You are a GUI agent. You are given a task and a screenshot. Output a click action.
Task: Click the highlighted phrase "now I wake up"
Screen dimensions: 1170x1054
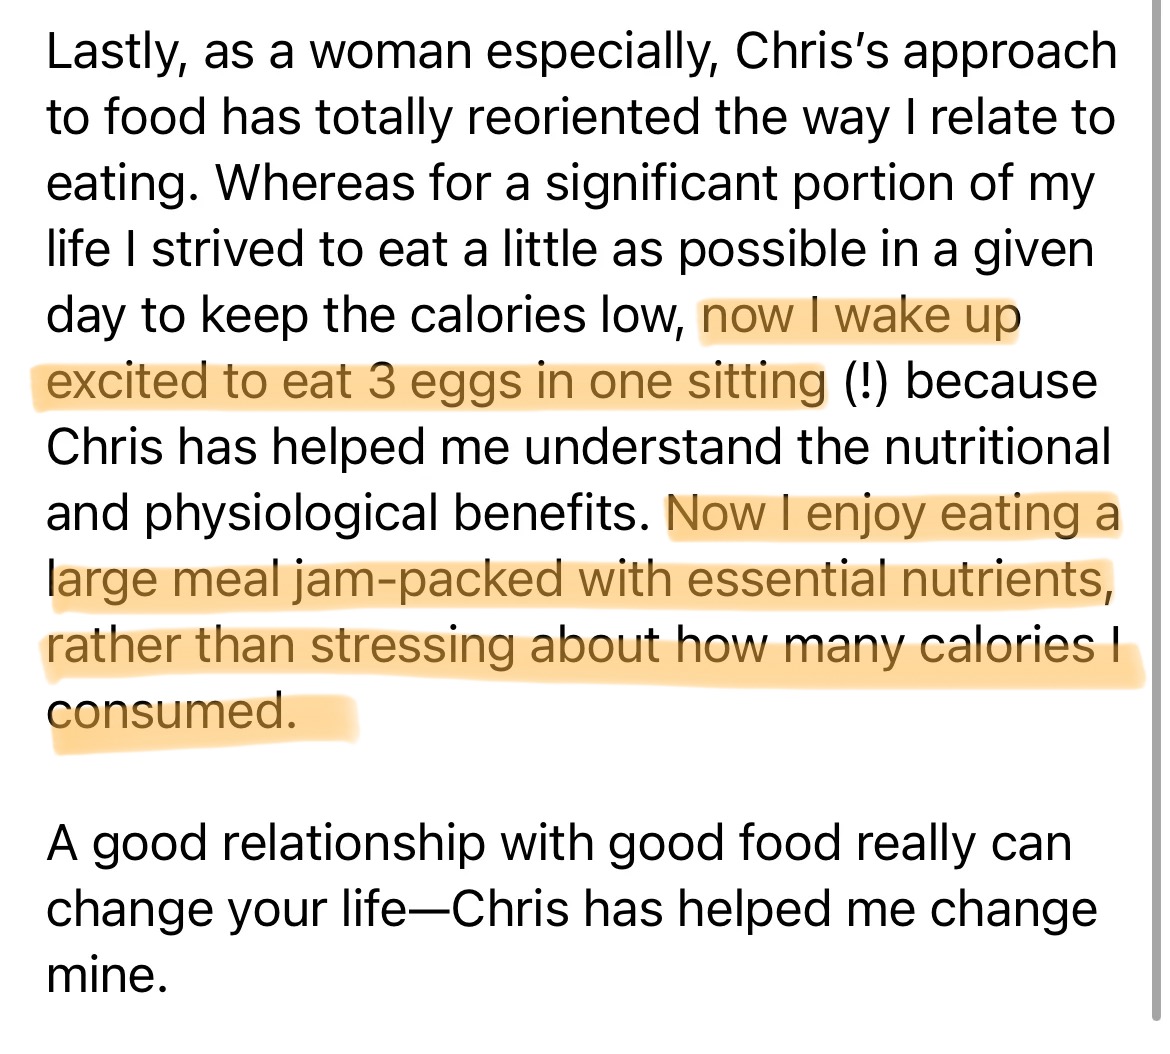pyautogui.click(x=860, y=316)
